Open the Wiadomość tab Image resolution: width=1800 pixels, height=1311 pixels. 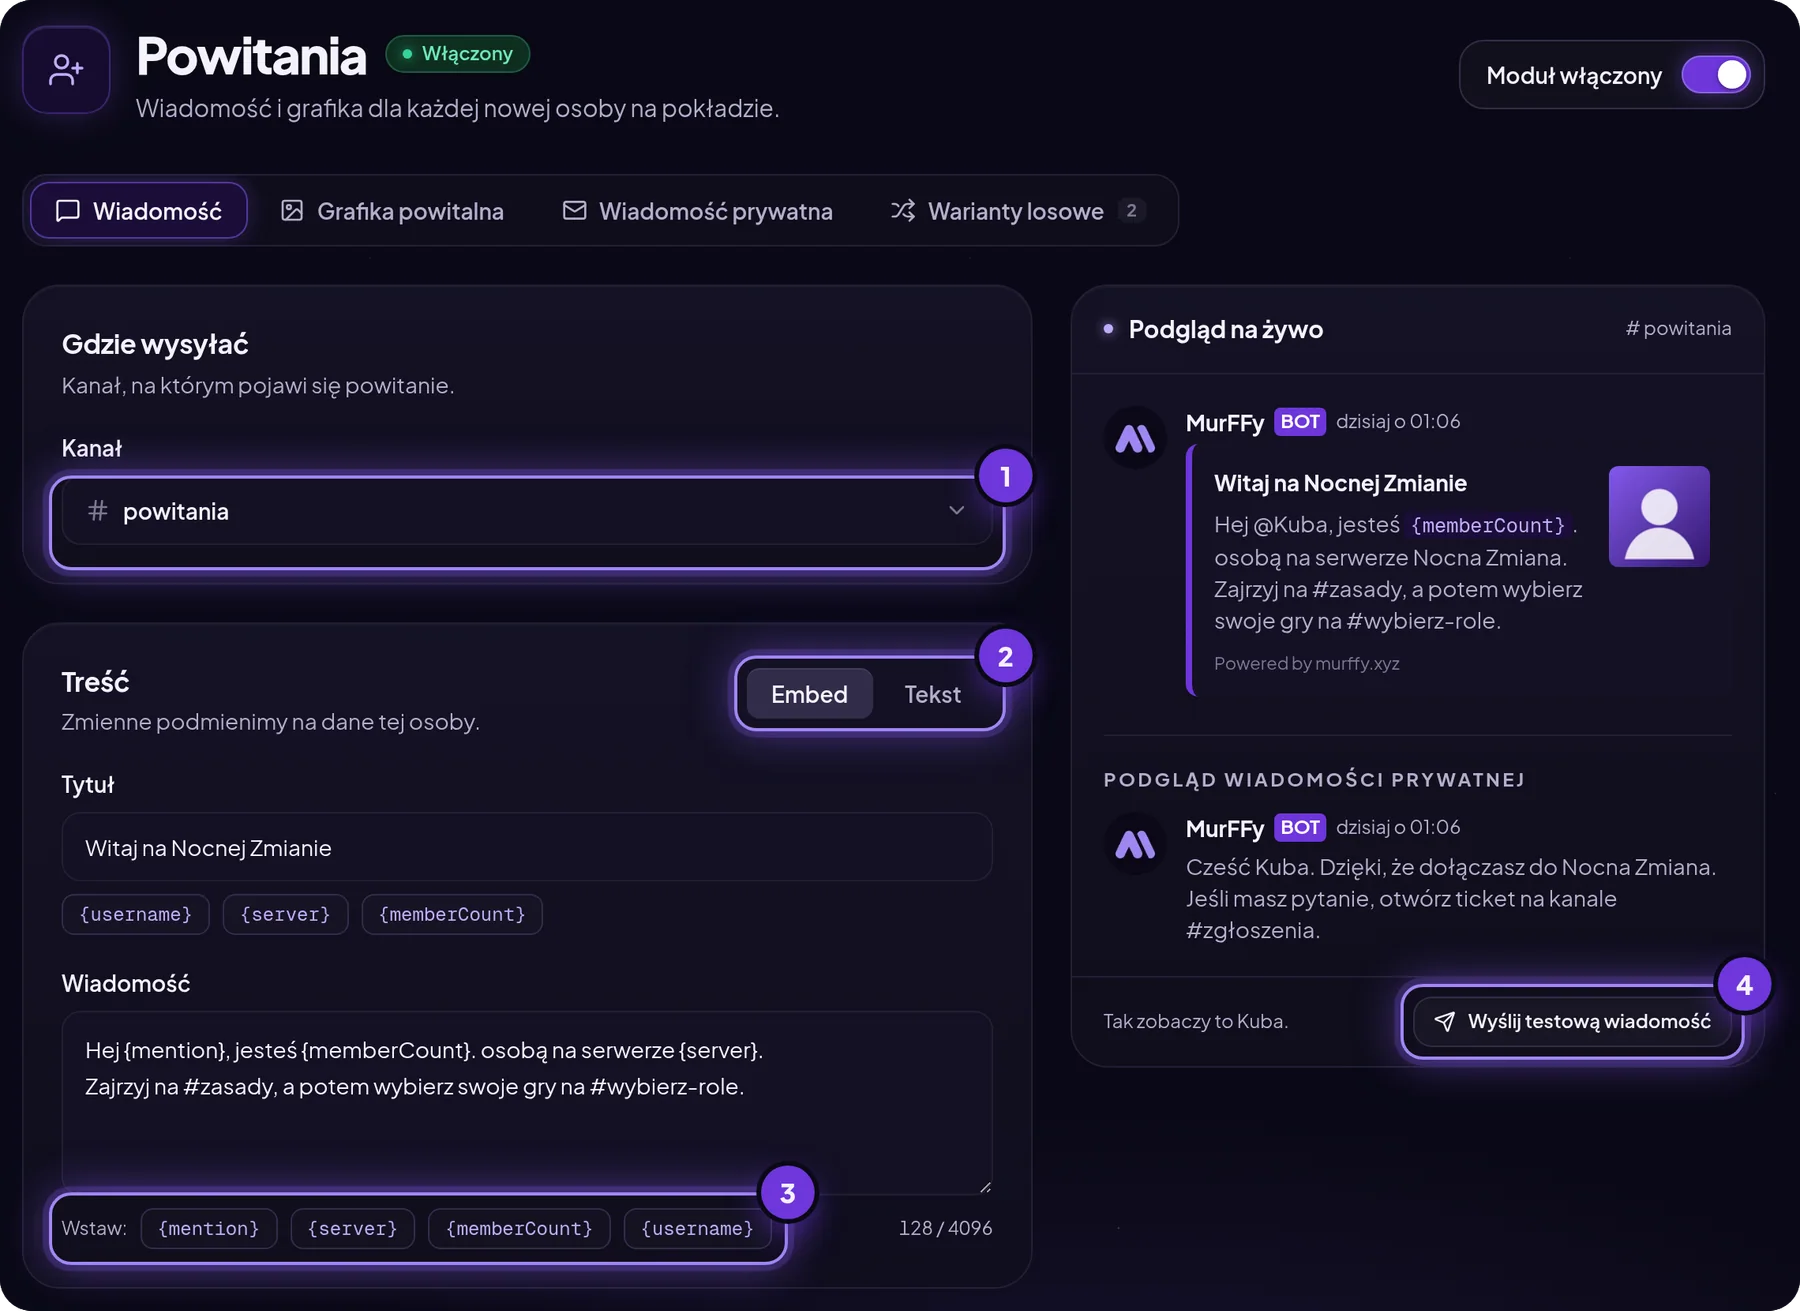coord(139,211)
